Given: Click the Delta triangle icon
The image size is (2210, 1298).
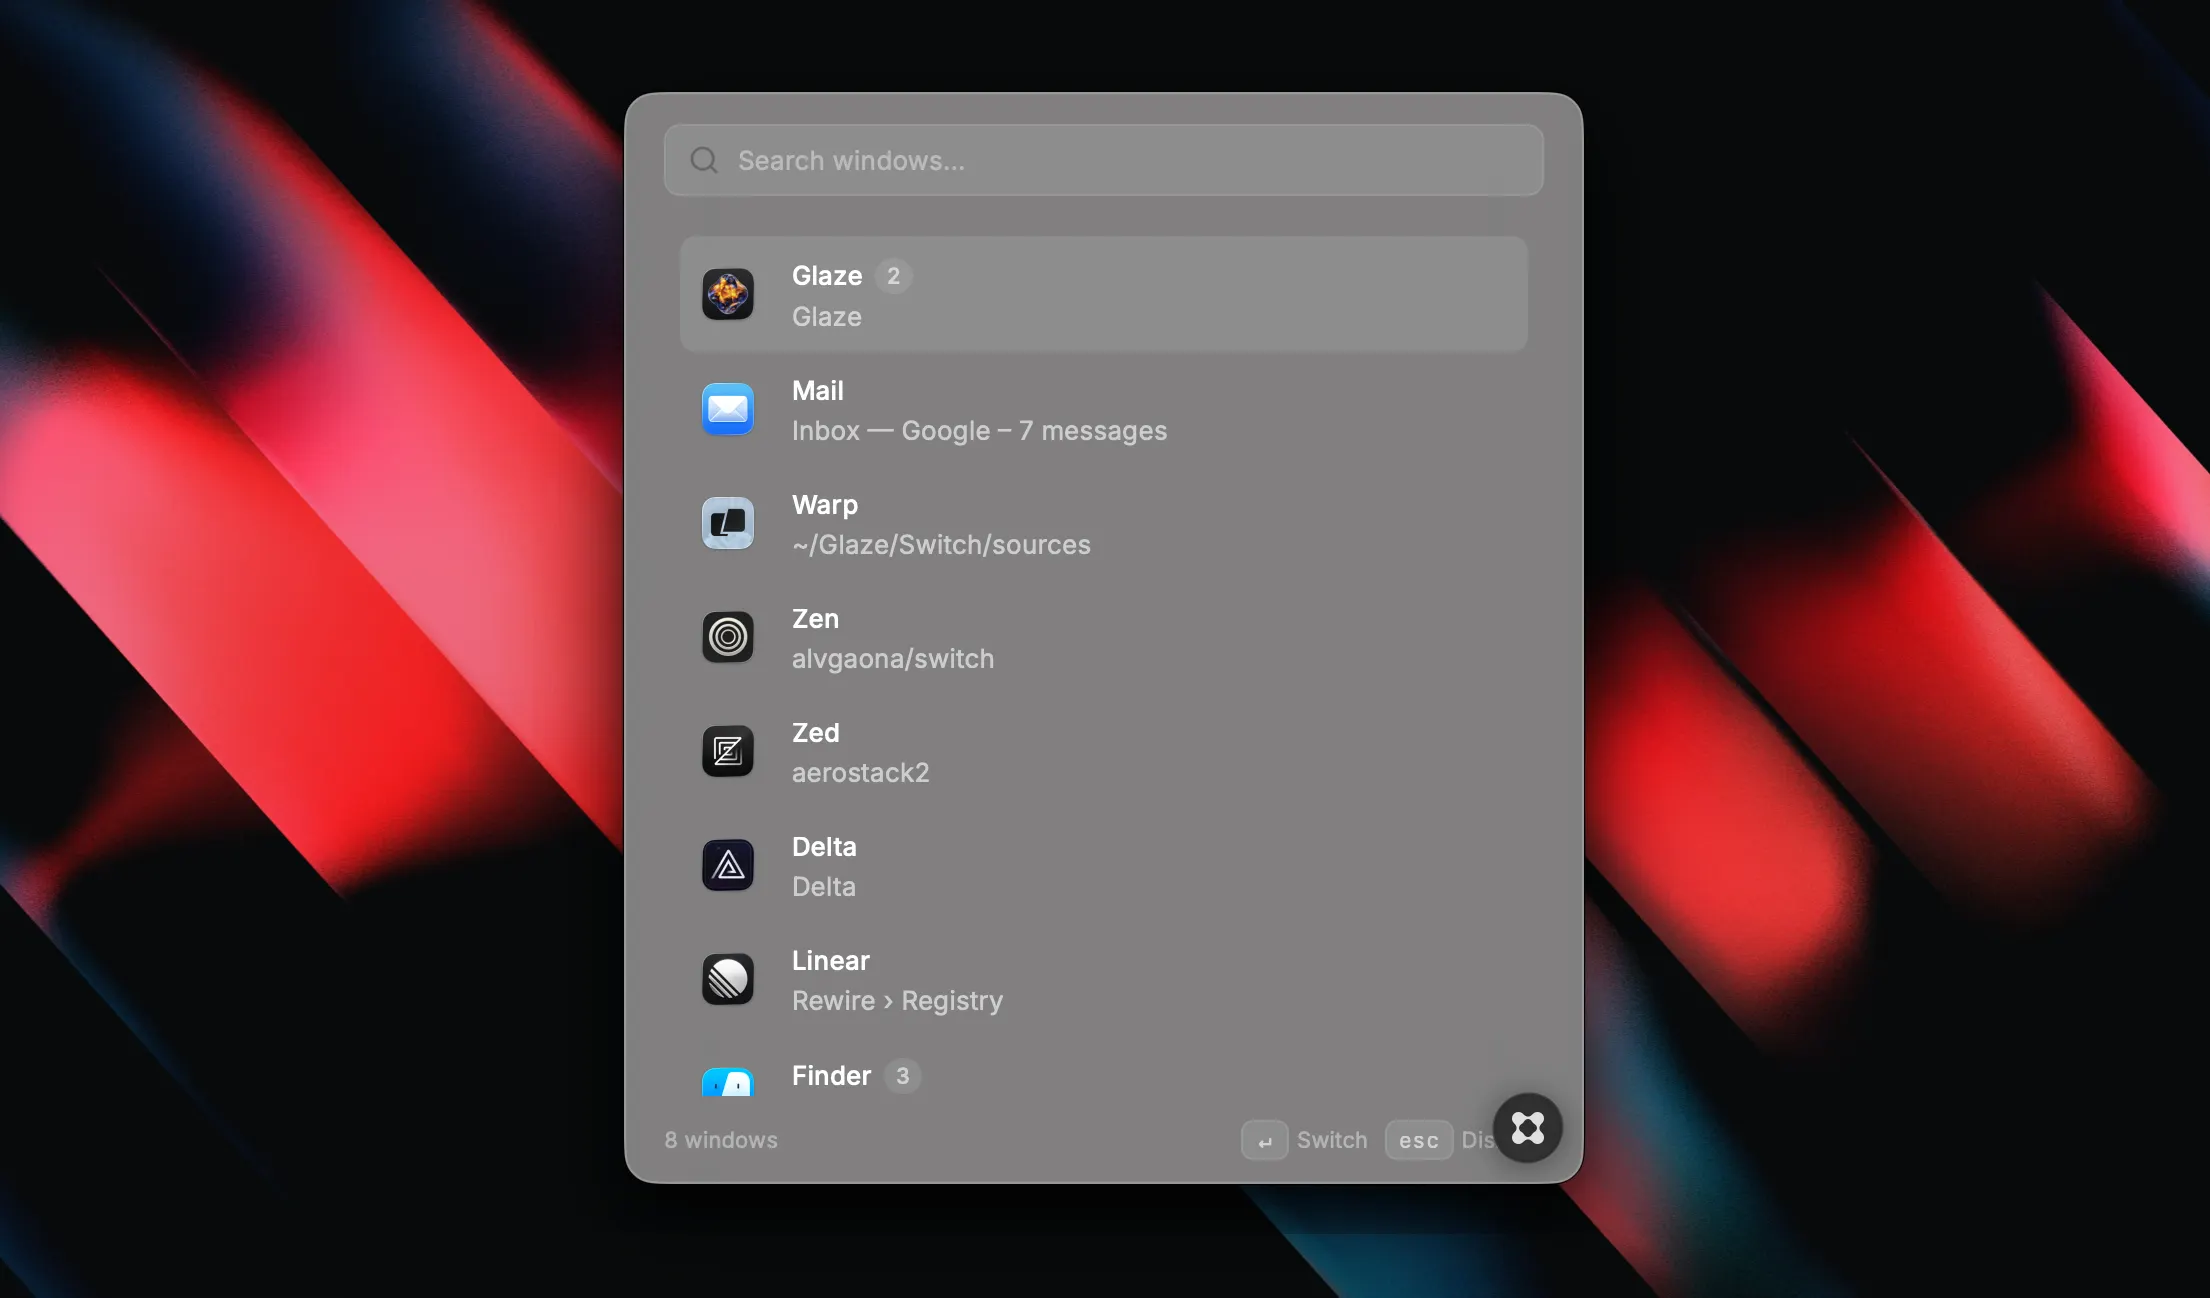Looking at the screenshot, I should 728,865.
